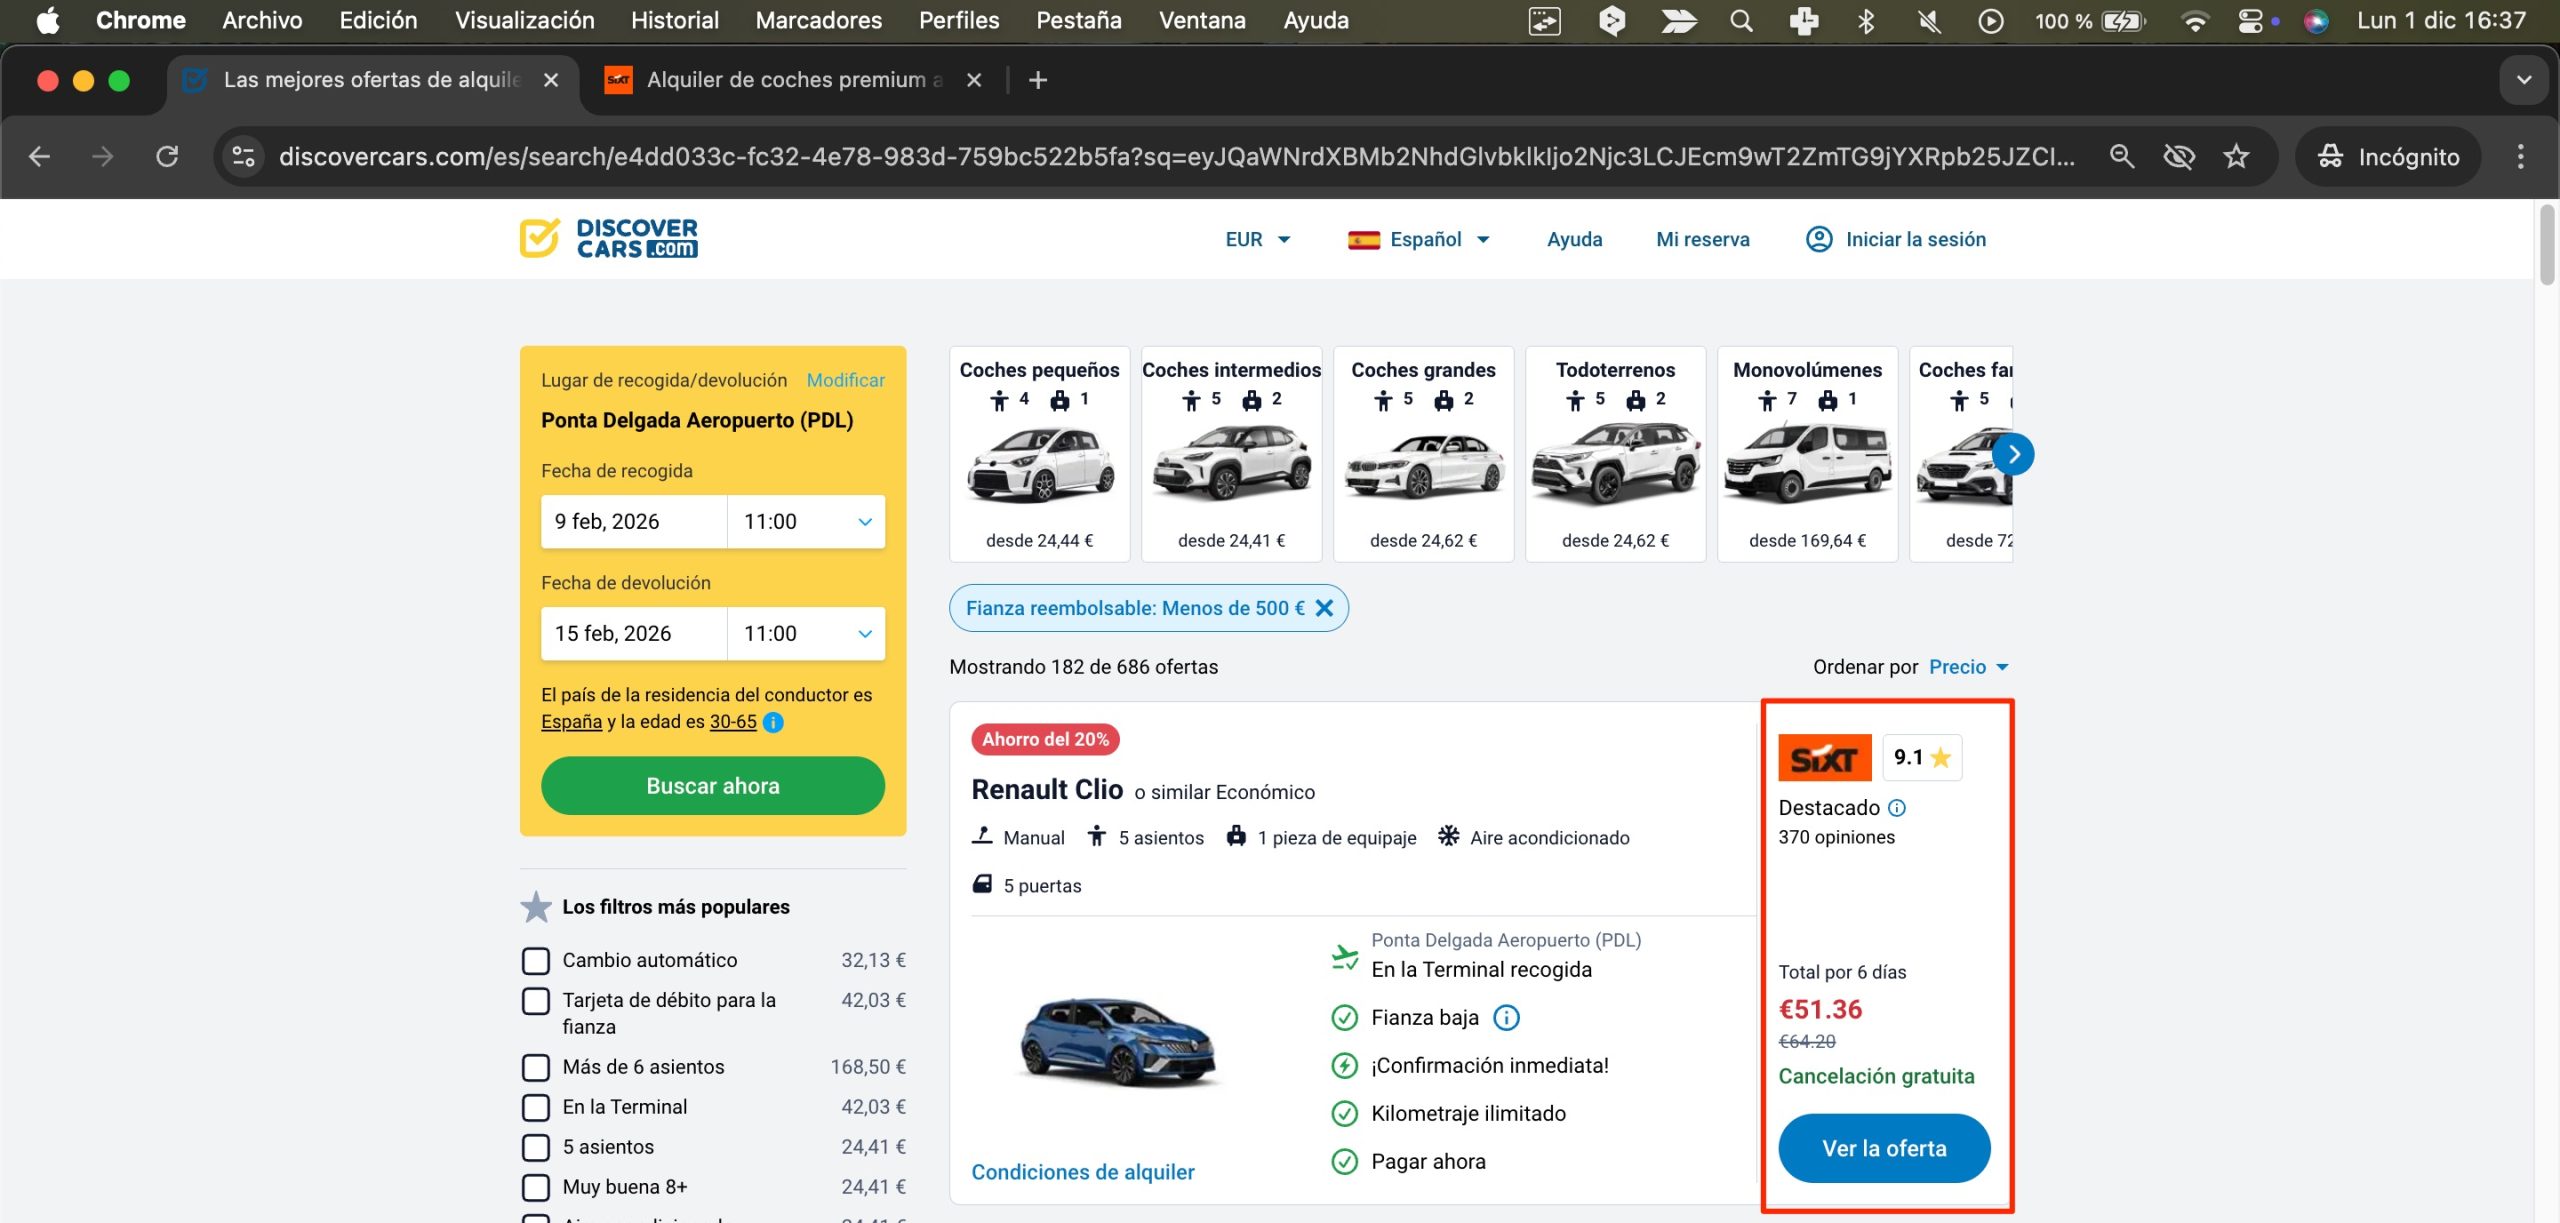Remove the Fianza reembolsable filter chip
Viewport: 2560px width, 1223px height.
coord(1324,608)
